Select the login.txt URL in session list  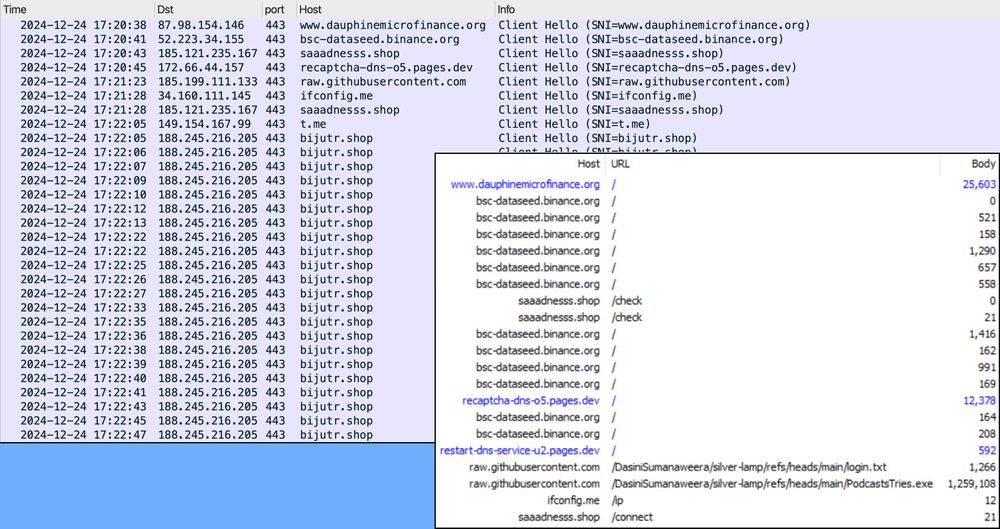click(x=749, y=467)
